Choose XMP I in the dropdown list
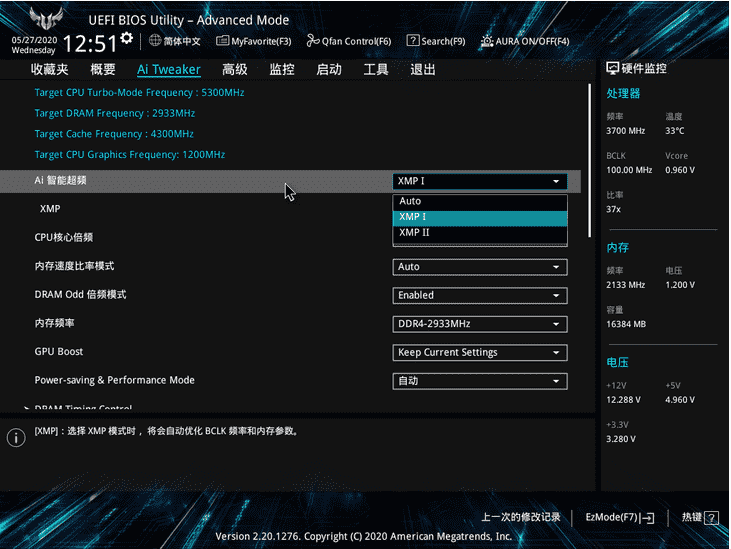This screenshot has height=549, width=731. coord(480,217)
